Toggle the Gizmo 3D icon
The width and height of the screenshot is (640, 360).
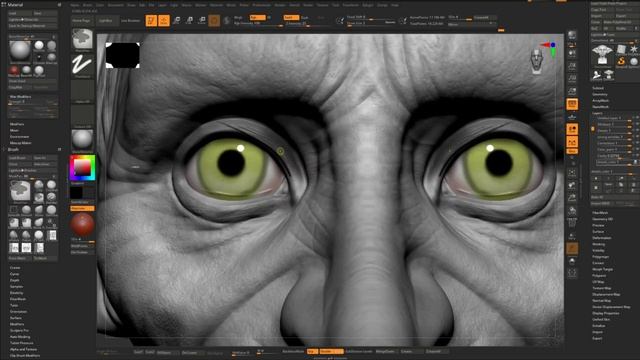(x=214, y=20)
